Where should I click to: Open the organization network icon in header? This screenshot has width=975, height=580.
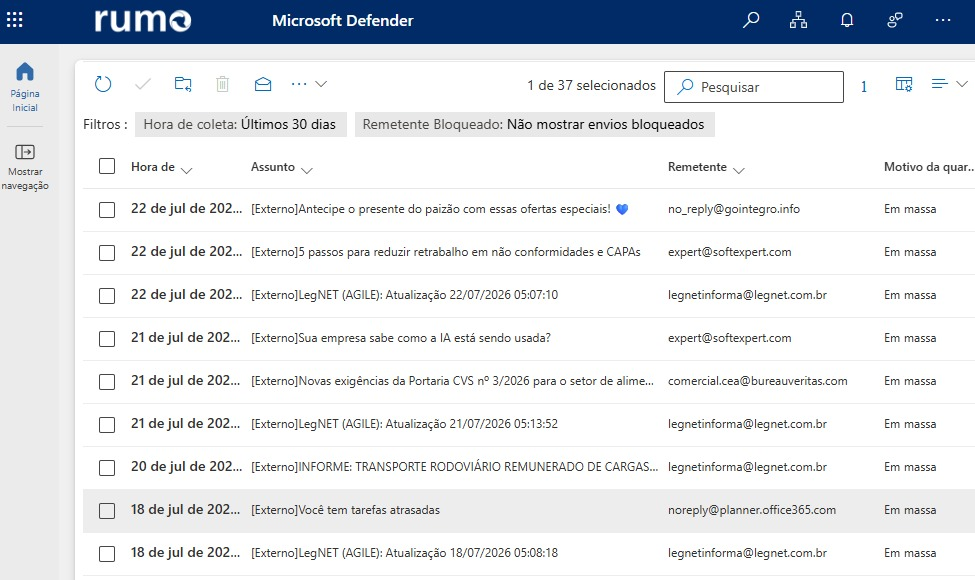(798, 21)
